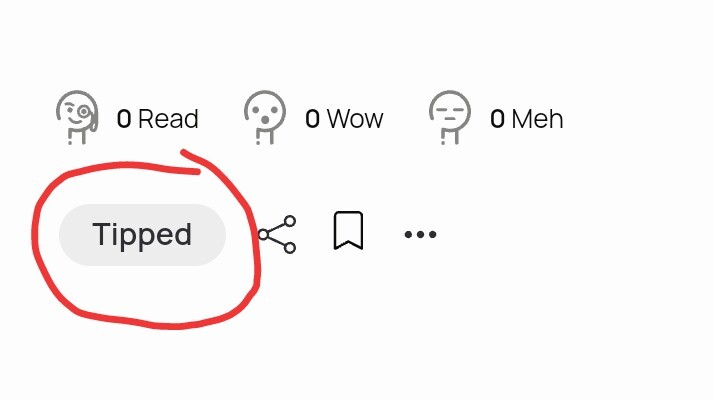Toggle the Meh reaction label

(x=537, y=119)
